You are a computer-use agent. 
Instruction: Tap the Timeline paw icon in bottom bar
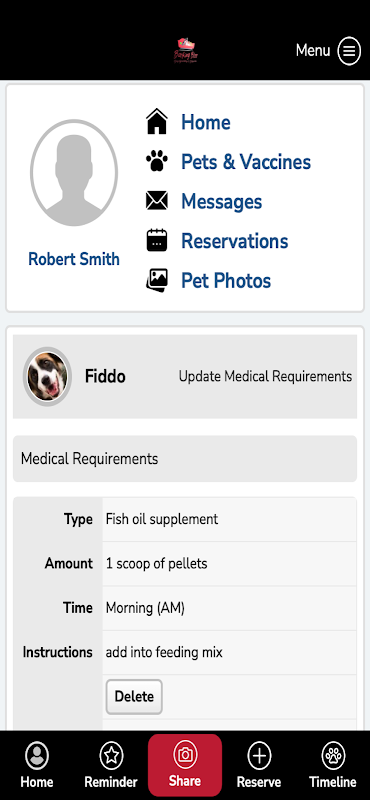point(333,755)
